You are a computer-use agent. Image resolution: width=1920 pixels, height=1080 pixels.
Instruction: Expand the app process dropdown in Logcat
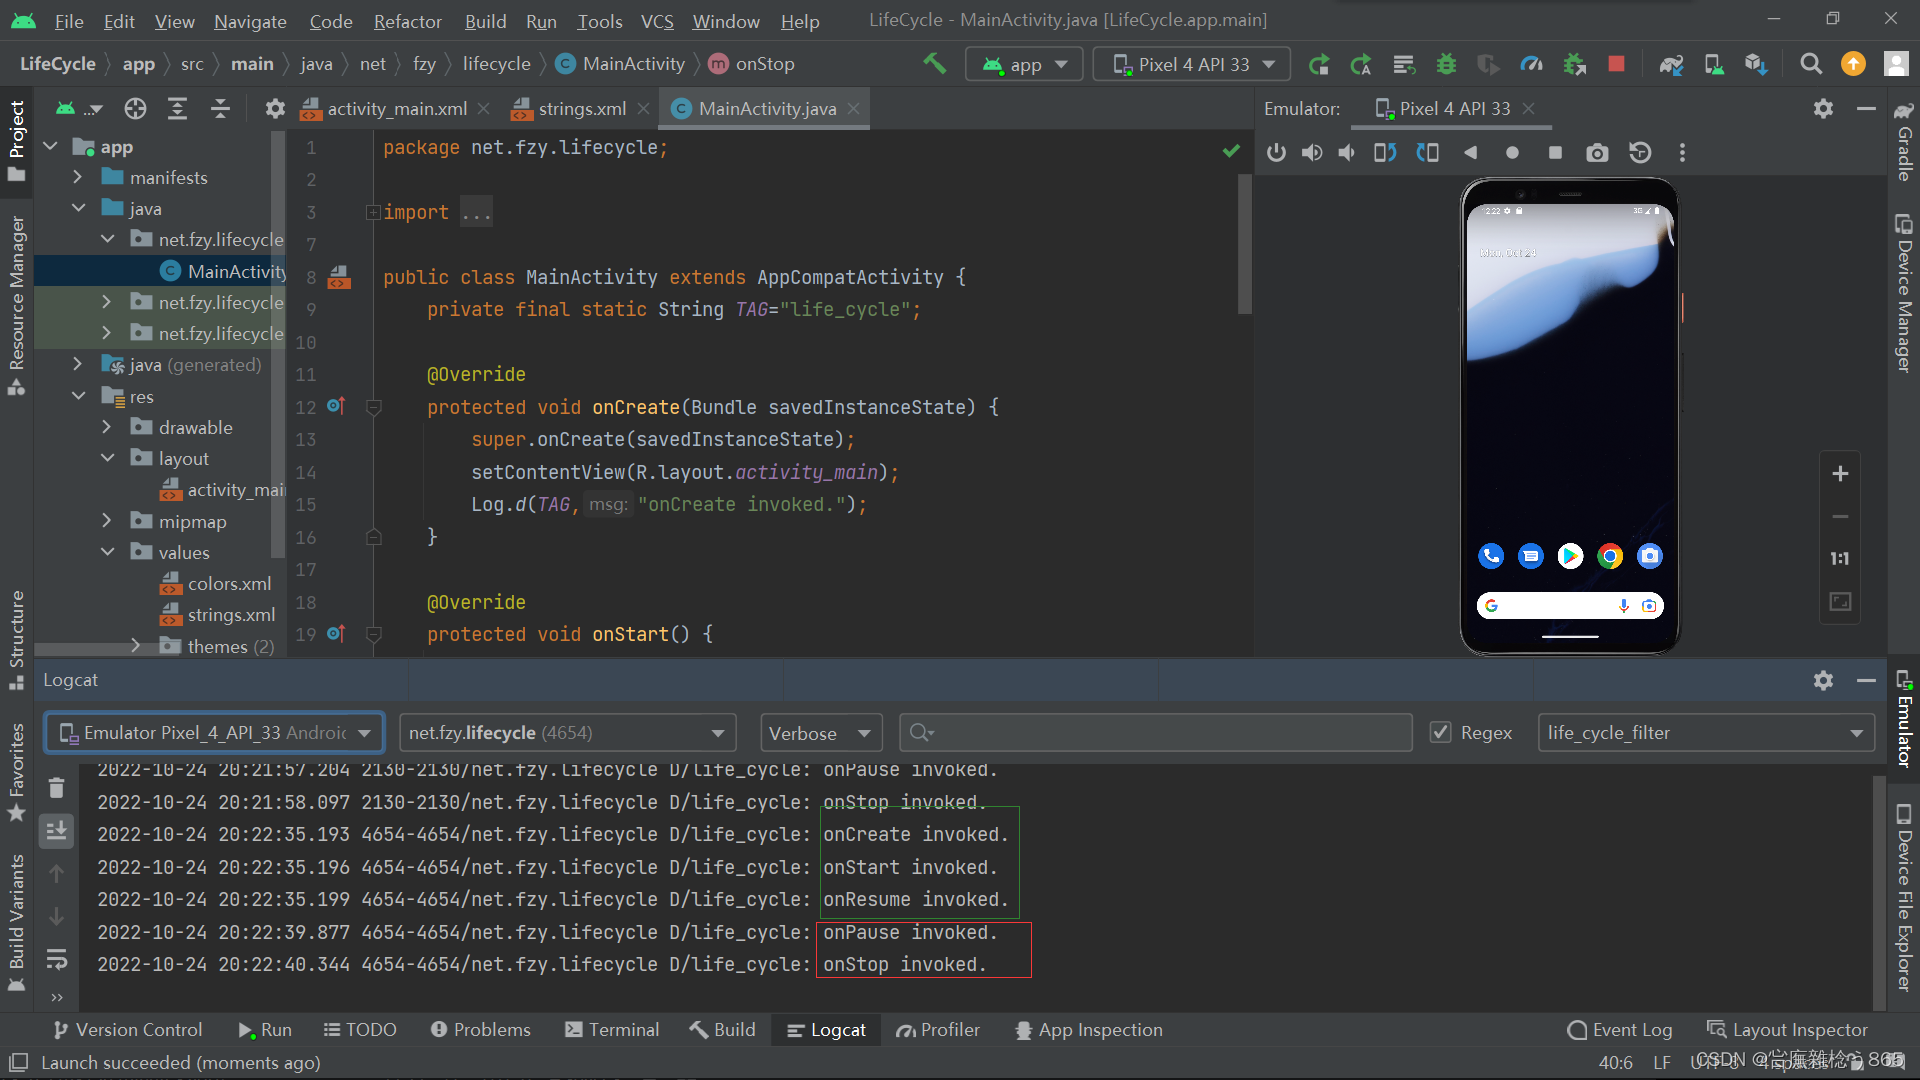coord(720,732)
